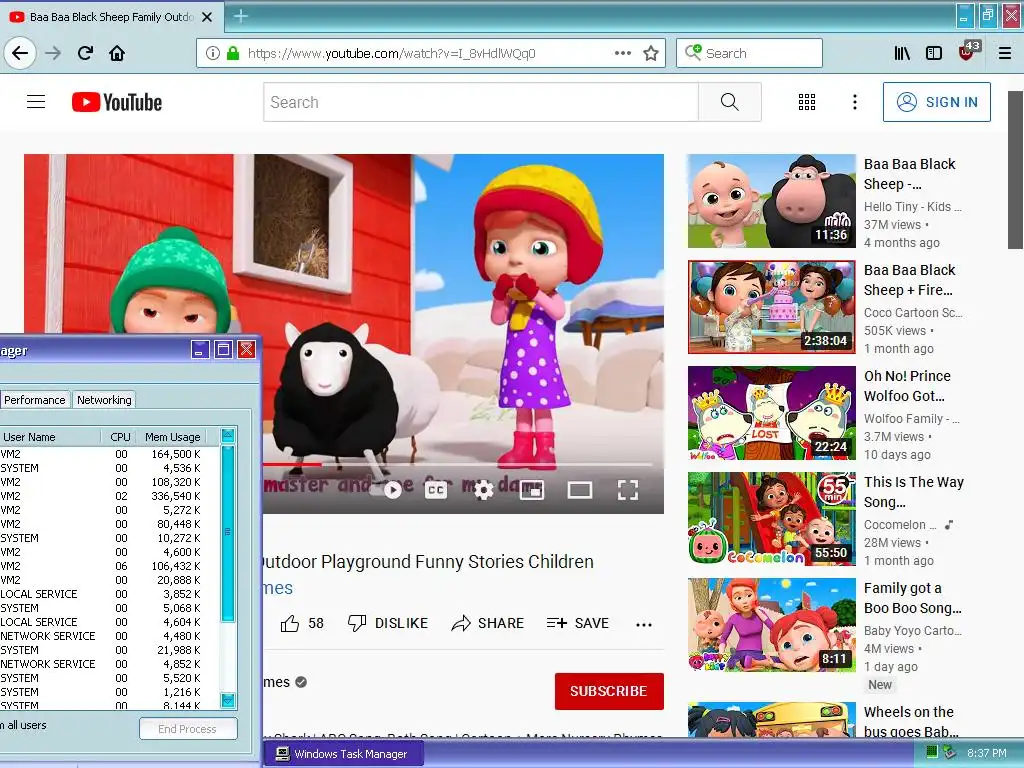The width and height of the screenshot is (1024, 768).
Task: Click the YouTube page vertical scrollbar
Action: [x=1015, y=170]
